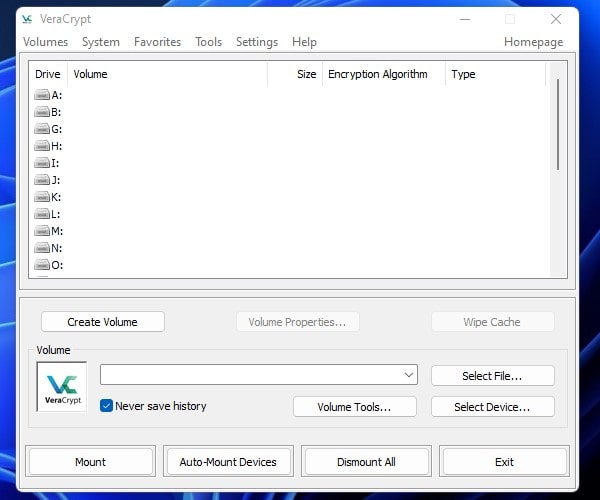
Task: Select the A: drive icon
Action: pyautogui.click(x=42, y=94)
